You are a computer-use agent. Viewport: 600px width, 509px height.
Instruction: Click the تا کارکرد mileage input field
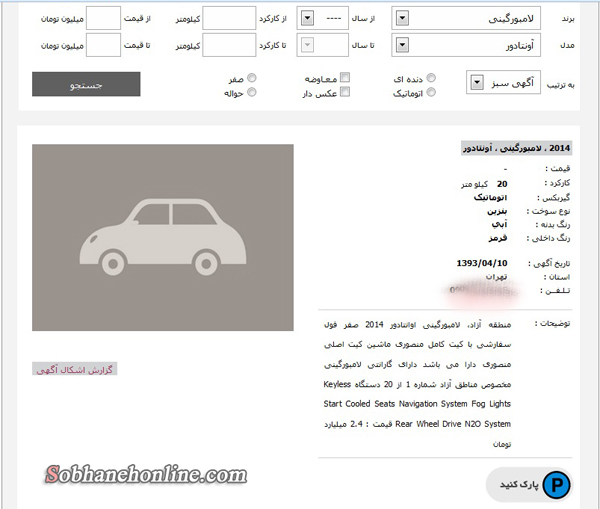228,45
